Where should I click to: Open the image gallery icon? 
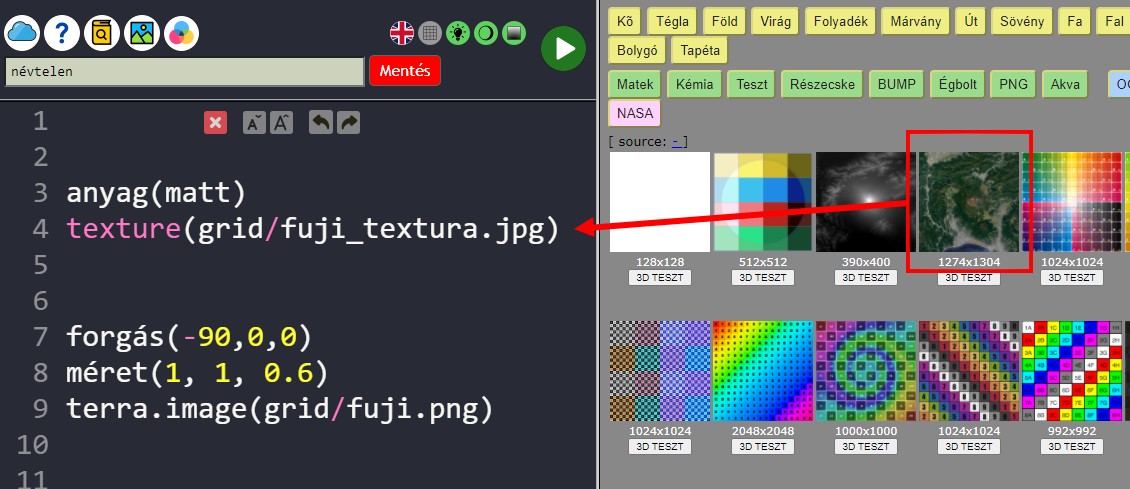pos(142,33)
